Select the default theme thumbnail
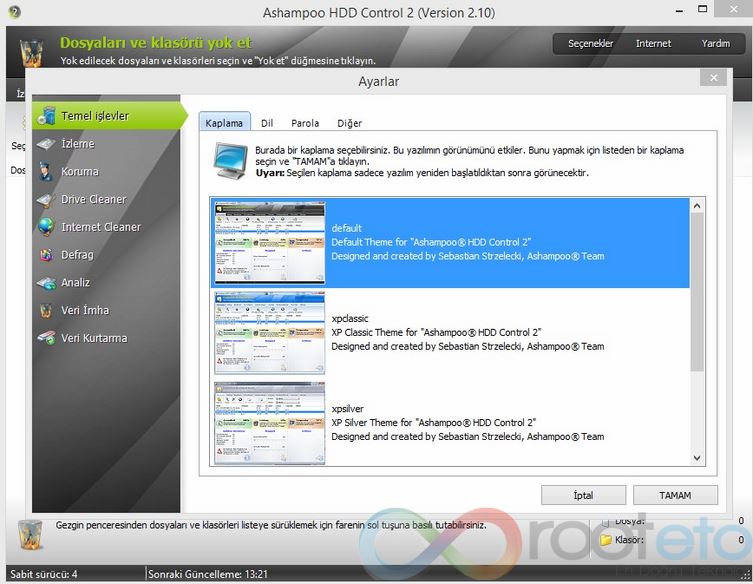Image resolution: width=753 pixels, height=584 pixels. coord(269,243)
